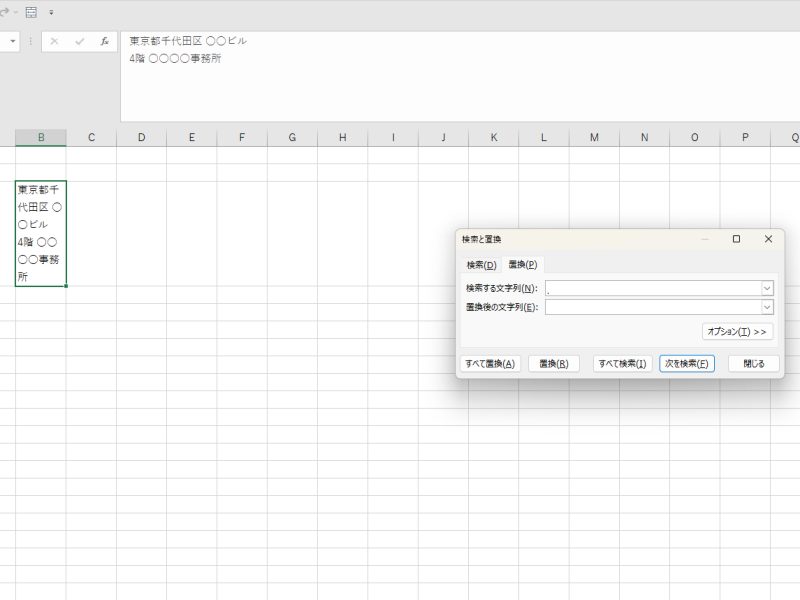Image resolution: width=800 pixels, height=600 pixels.
Task: Click the 置換(R) button
Action: (554, 364)
